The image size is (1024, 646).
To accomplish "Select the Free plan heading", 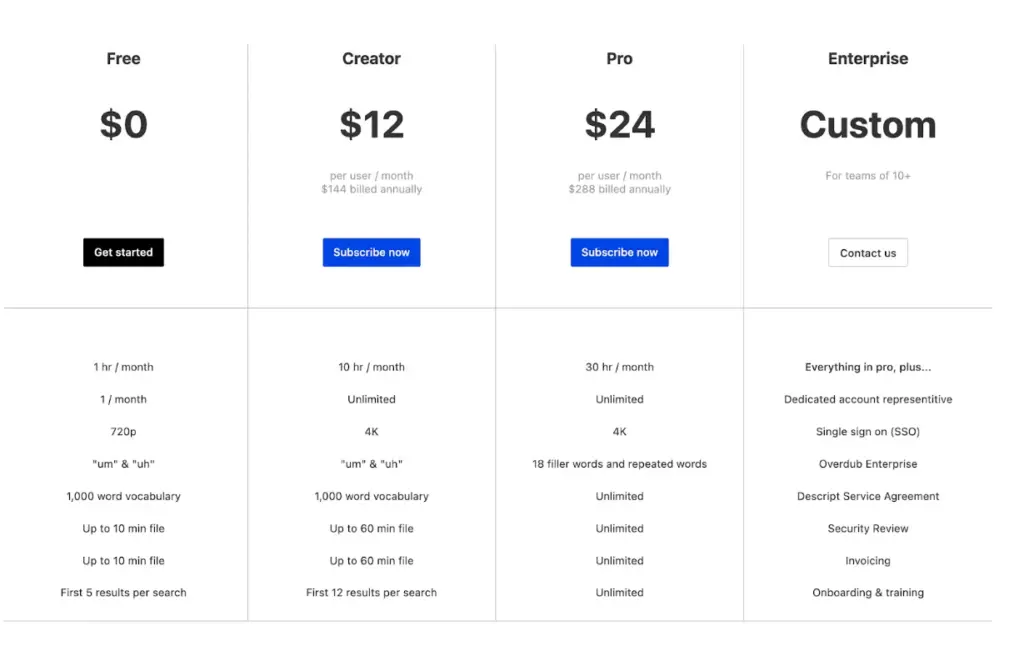I will (x=123, y=59).
